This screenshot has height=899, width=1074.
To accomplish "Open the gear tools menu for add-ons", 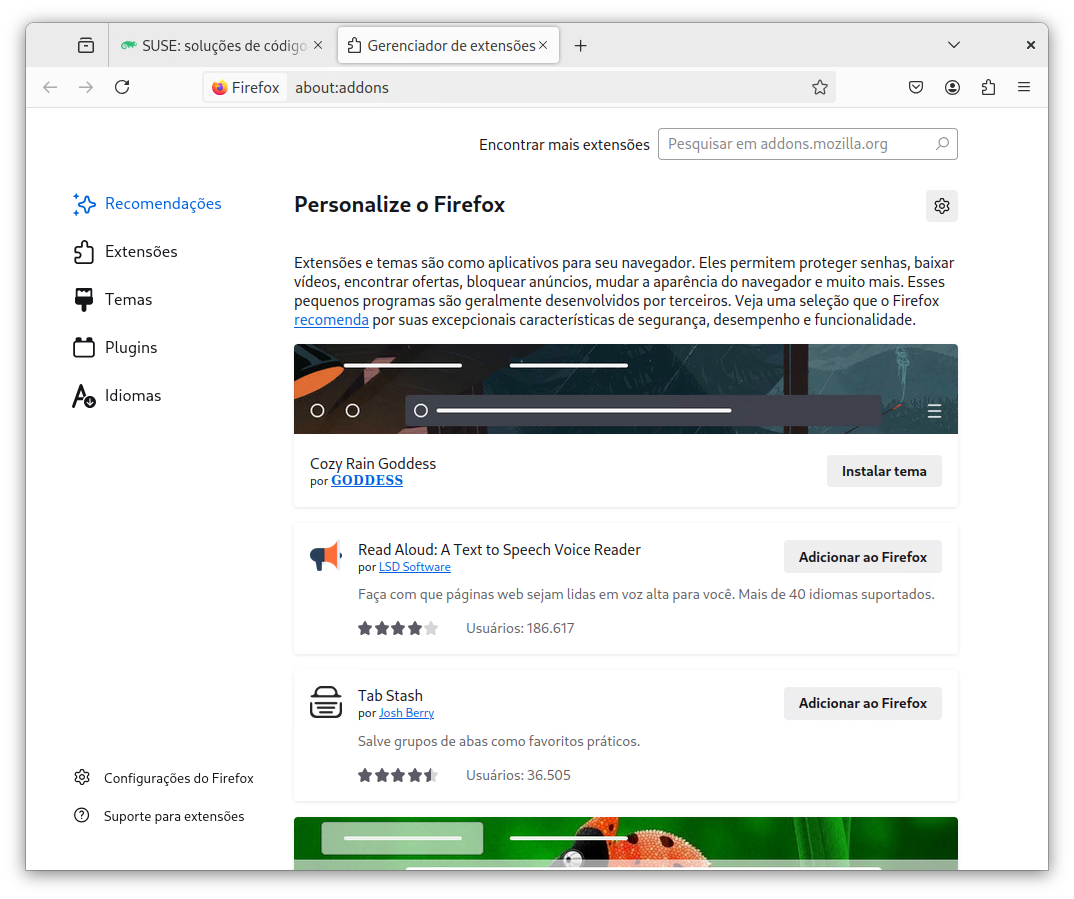I will 941,206.
